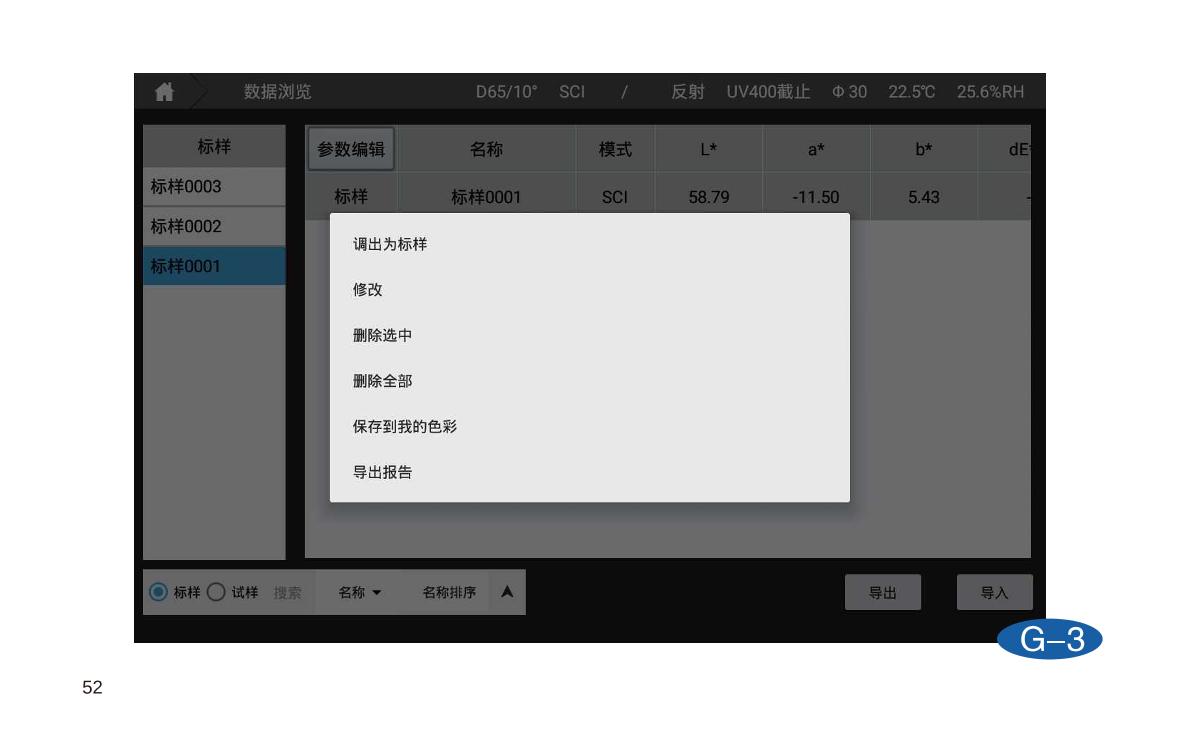Image resolution: width=1200 pixels, height=748 pixels.
Task: Go to the home screen icon
Action: (164, 92)
